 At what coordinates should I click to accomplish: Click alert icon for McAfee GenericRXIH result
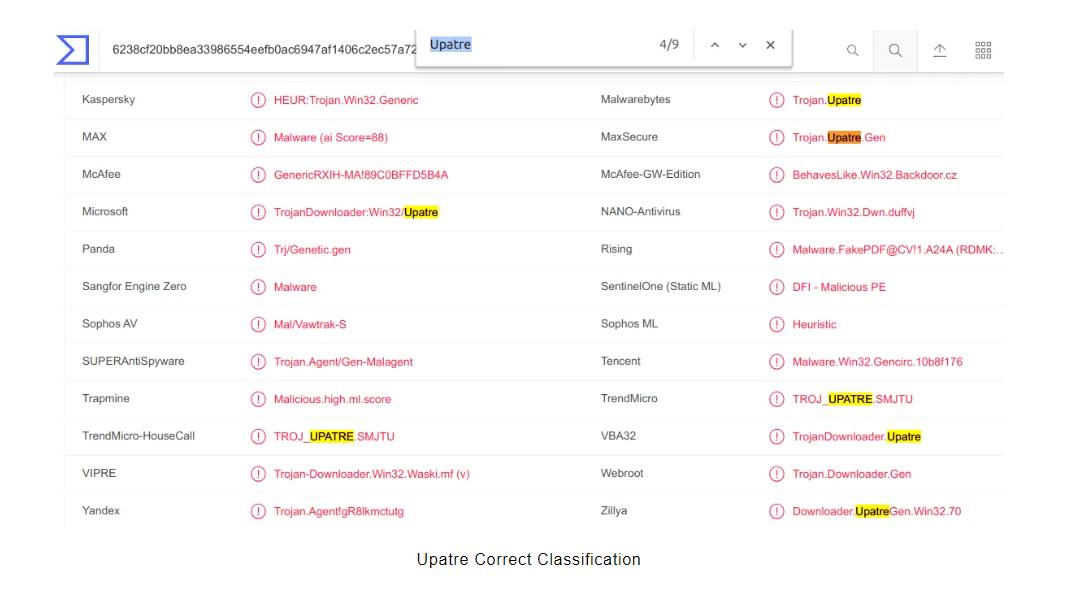point(258,175)
